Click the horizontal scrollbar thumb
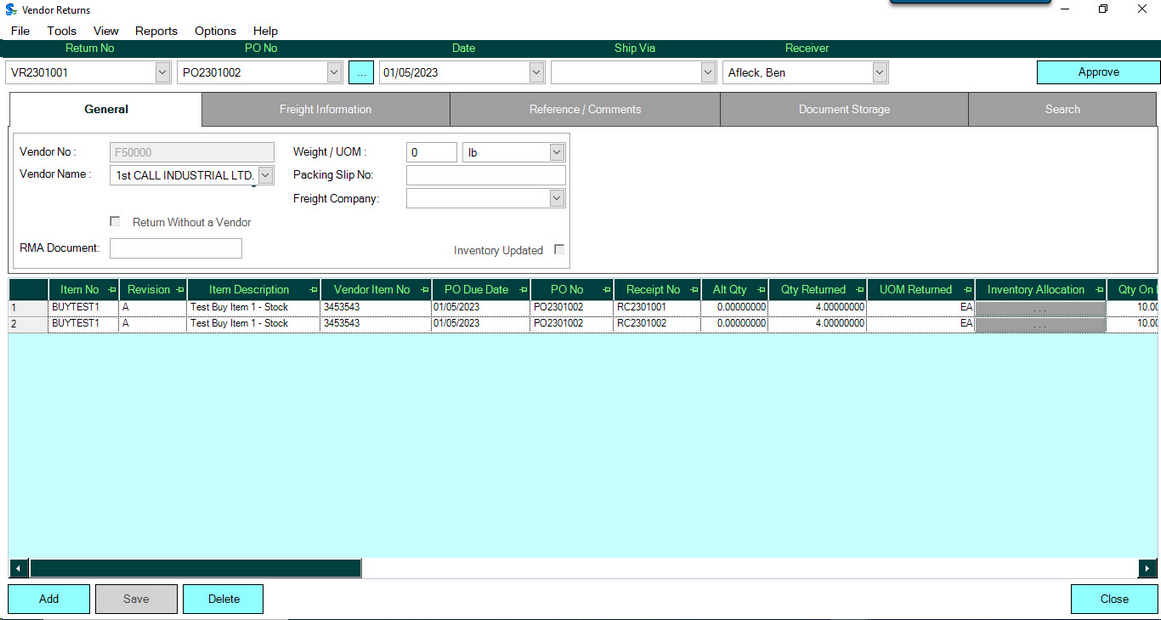The image size is (1161, 620). pos(195,568)
